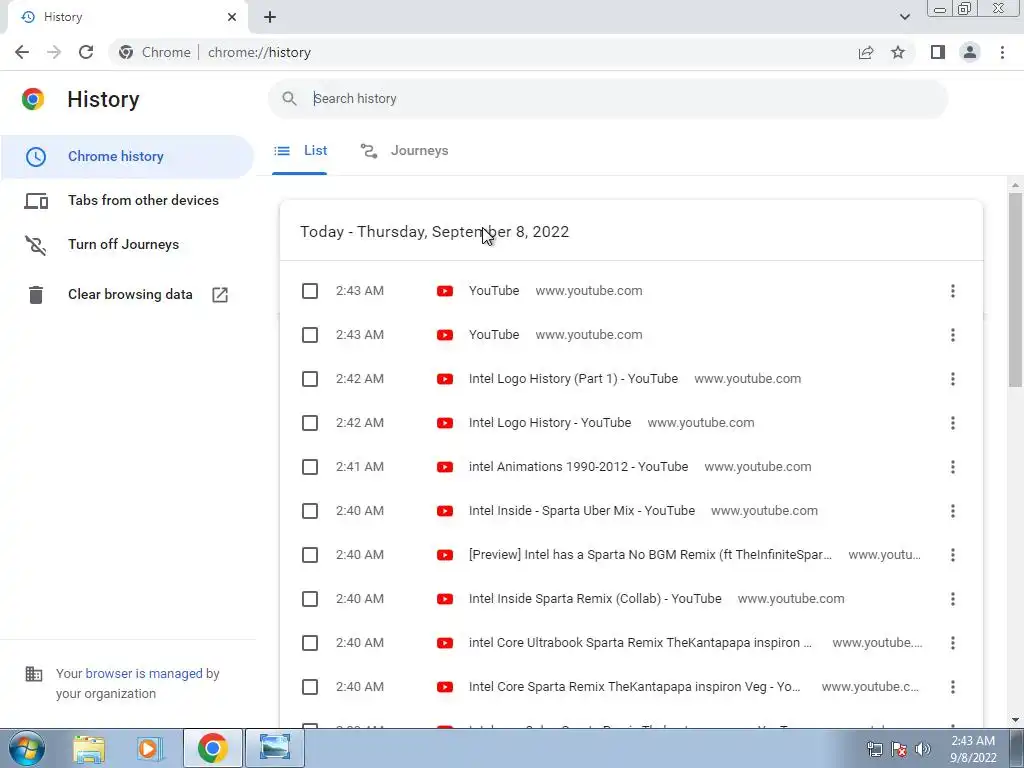Click the YouTube favicon for Intel Inside - Sparta Uber Mix
1024x768 pixels.
(x=445, y=511)
